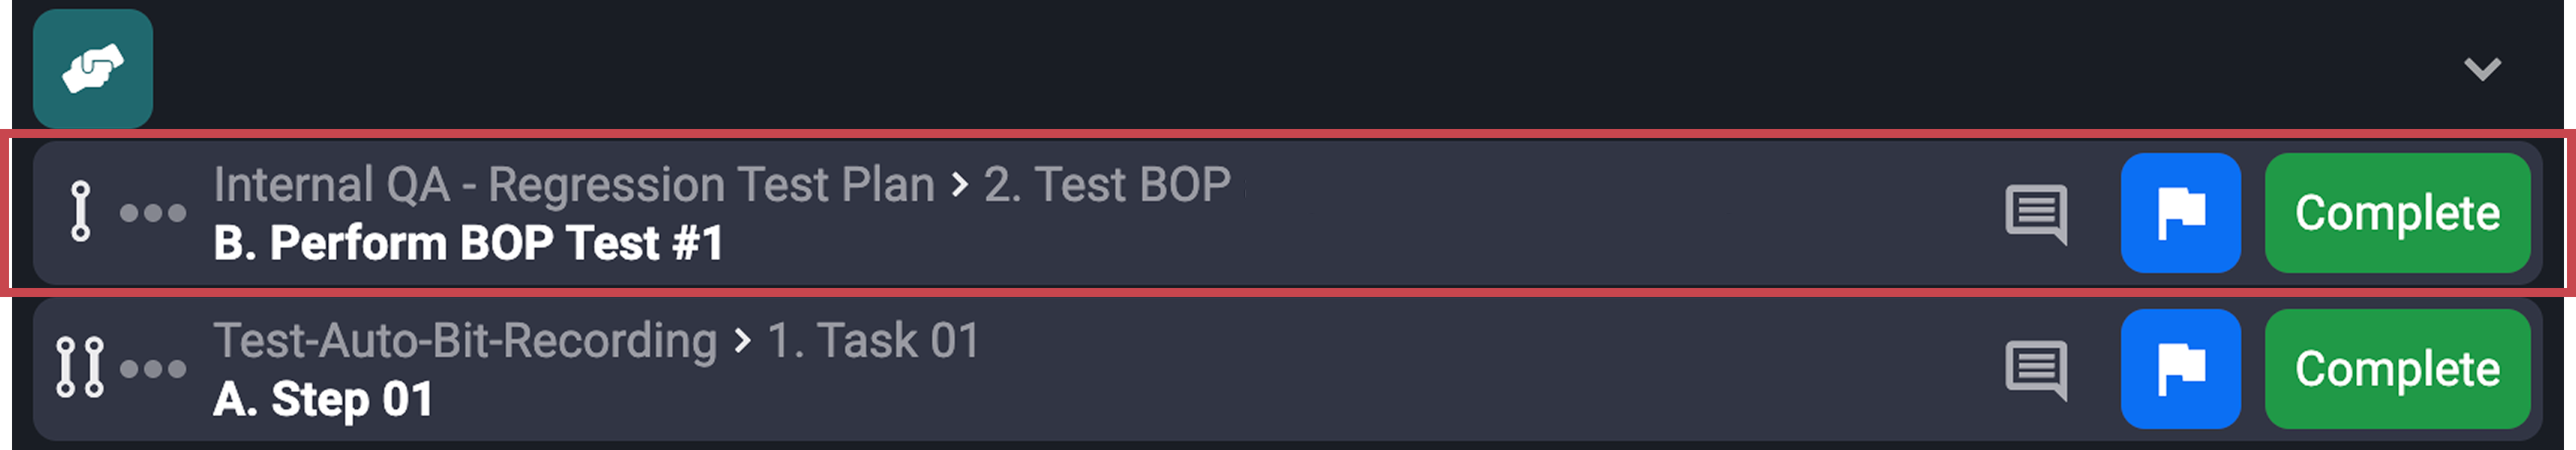Complete the Perform BOP Test #1 step

(2397, 213)
